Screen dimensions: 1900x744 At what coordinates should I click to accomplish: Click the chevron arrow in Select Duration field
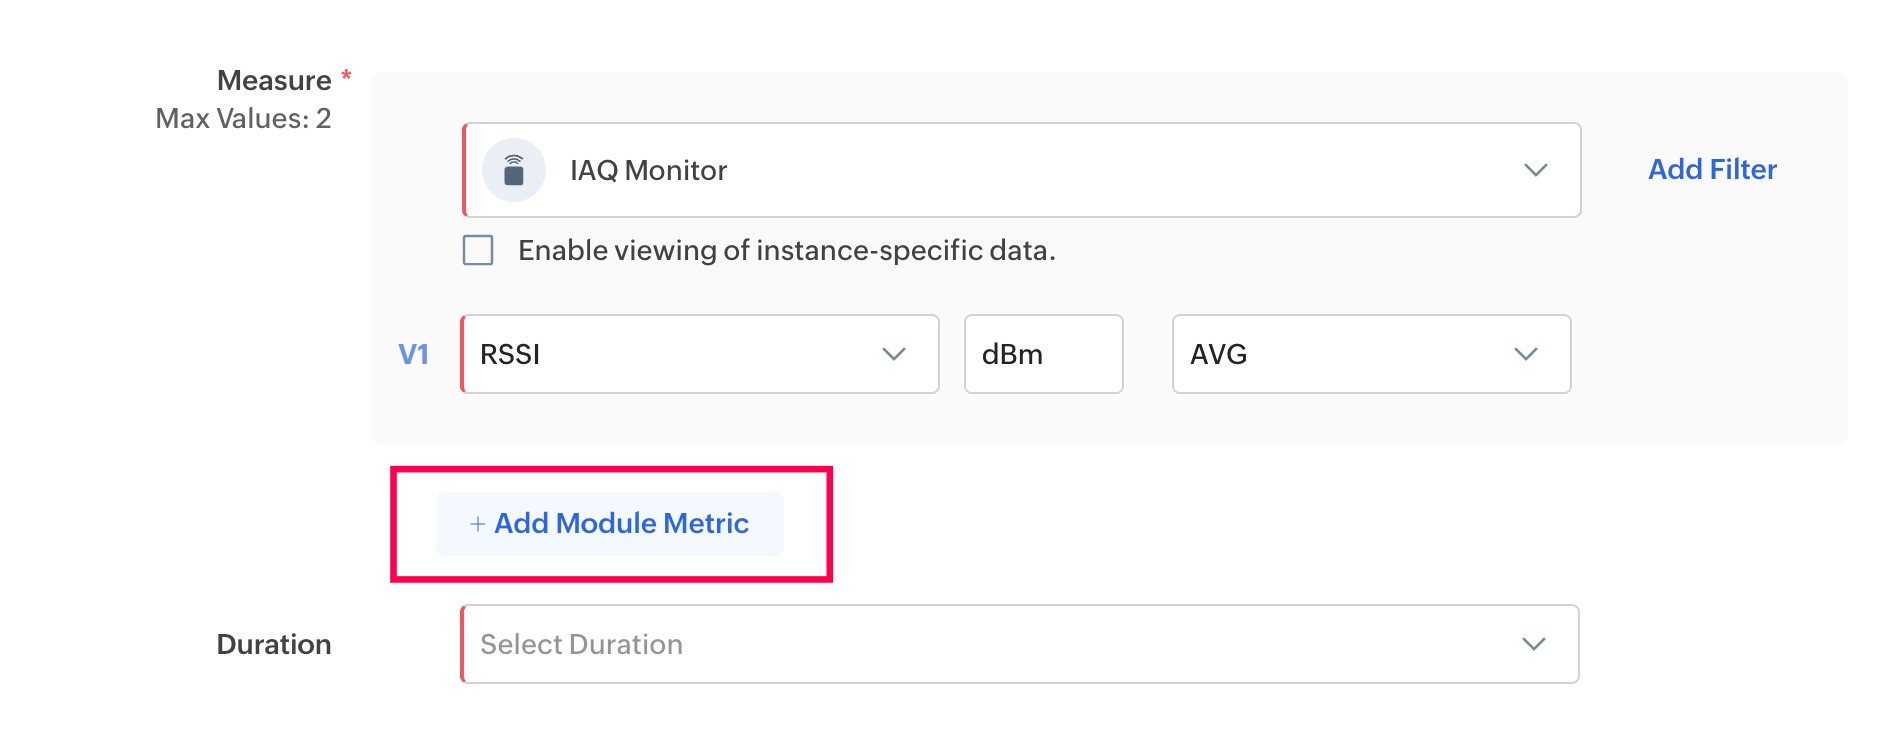click(x=1533, y=644)
